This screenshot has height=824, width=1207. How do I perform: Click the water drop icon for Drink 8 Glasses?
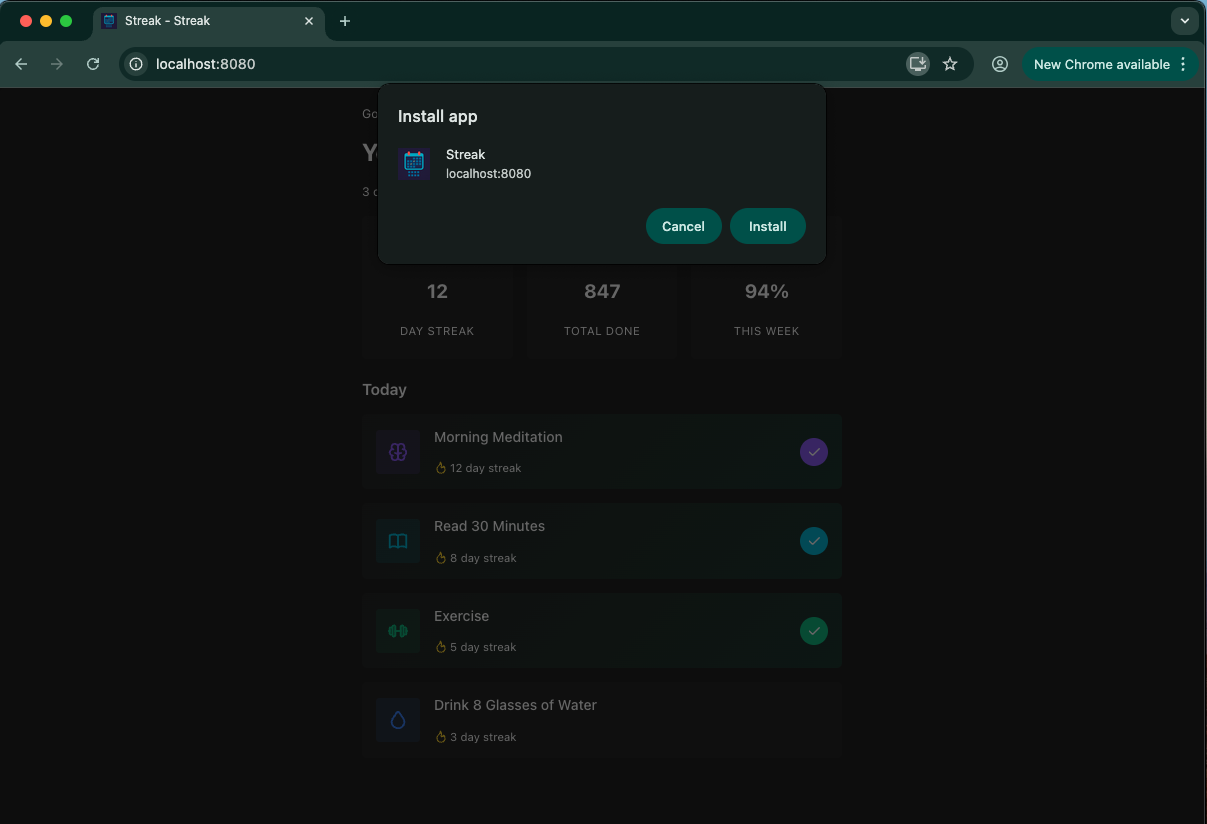point(397,720)
